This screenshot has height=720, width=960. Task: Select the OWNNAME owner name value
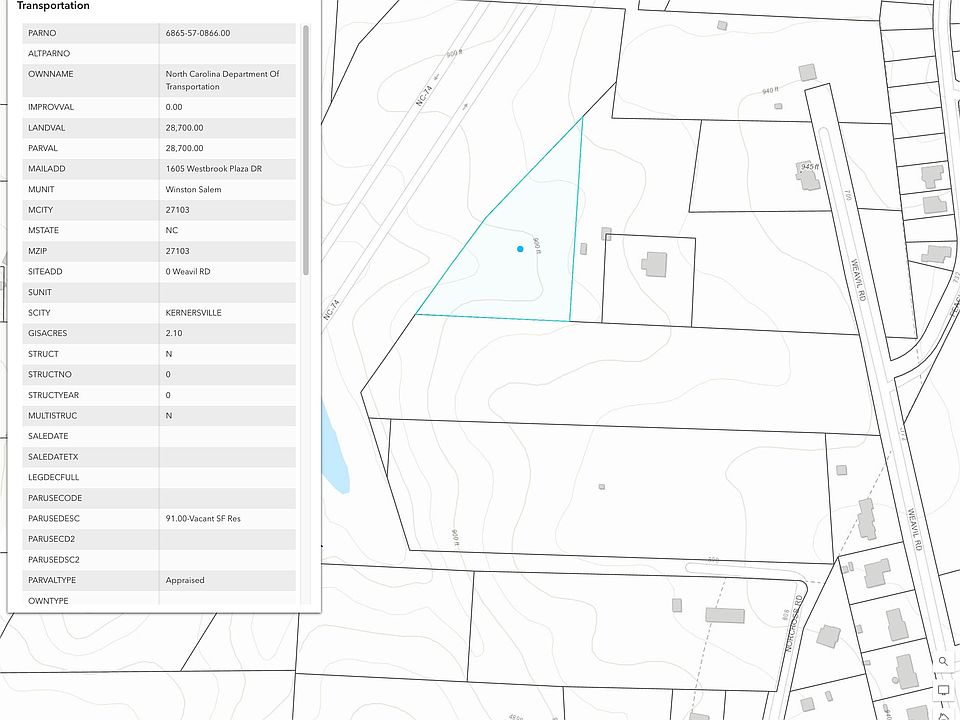(x=221, y=80)
